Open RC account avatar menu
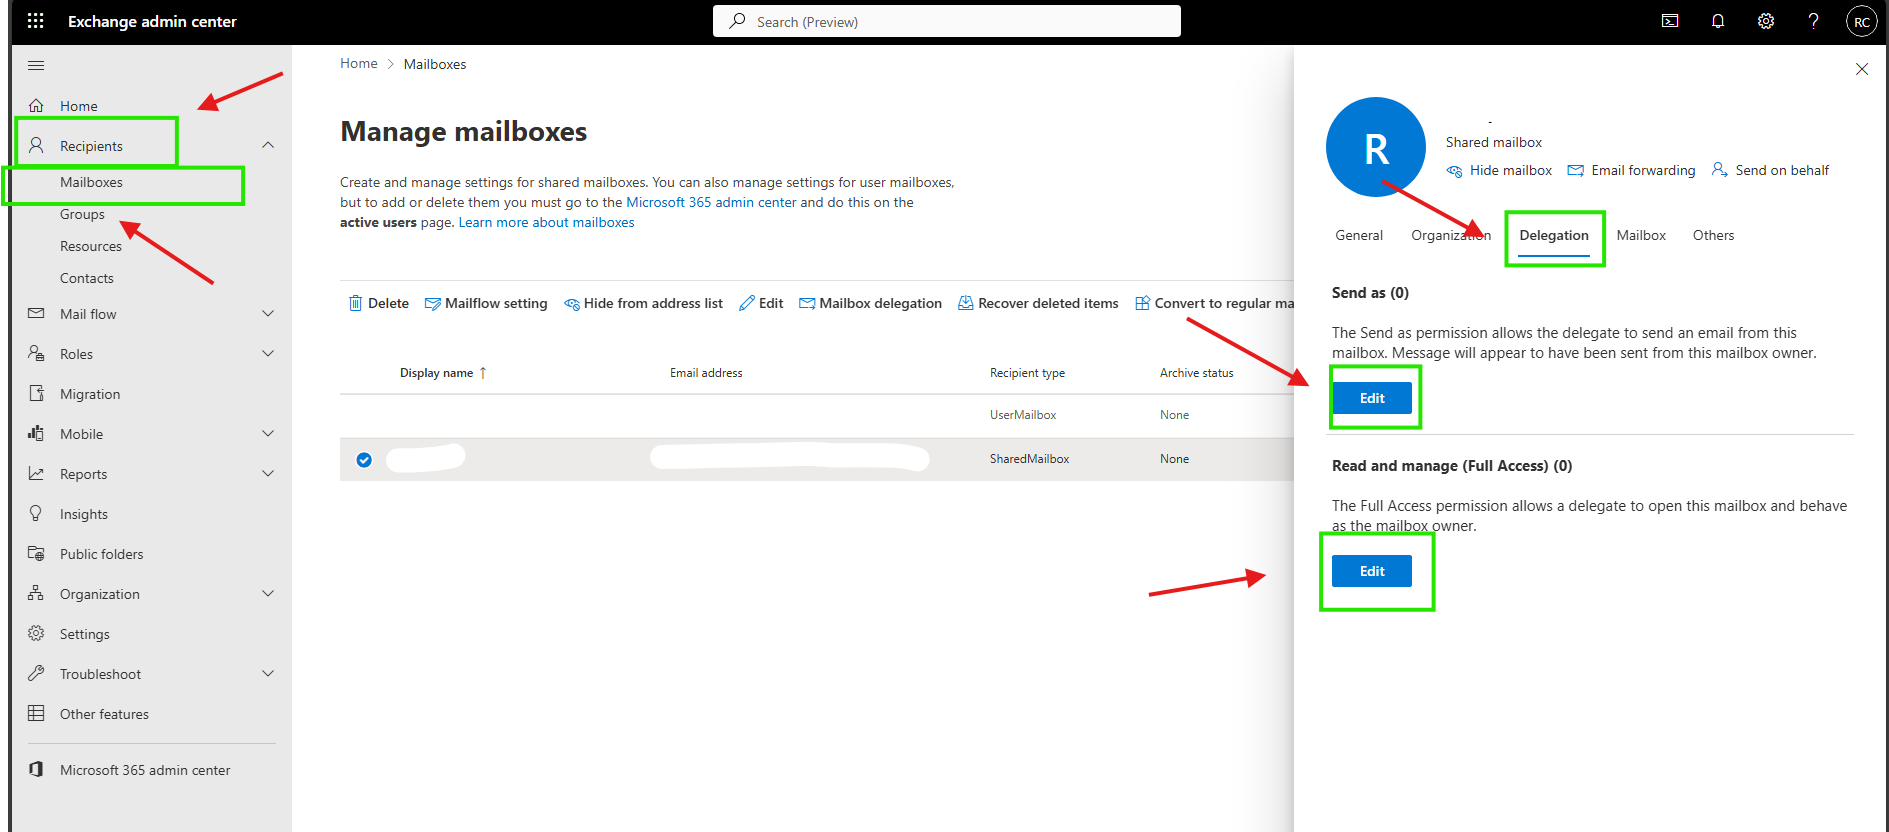Screen dimensions: 1889x832 click(x=1861, y=21)
